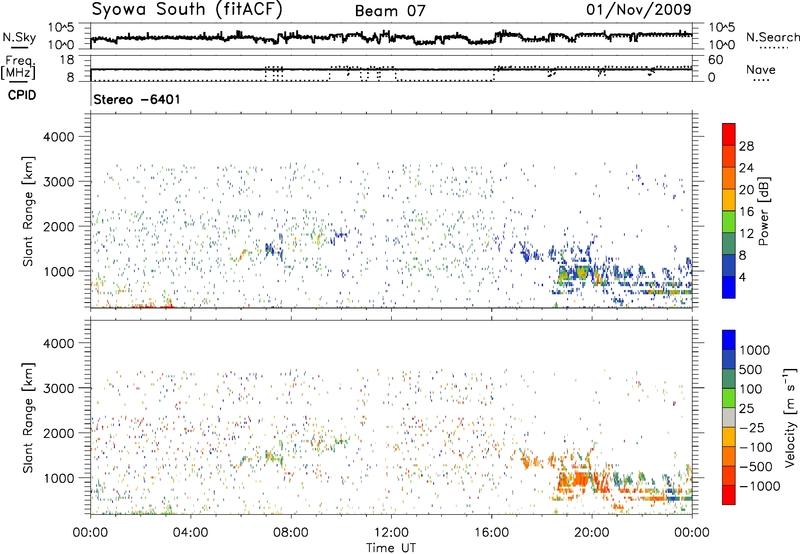Click the gray −25 to 25 Velocity segment
Image resolution: width=800 pixels, height=554 pixels.
[729, 418]
